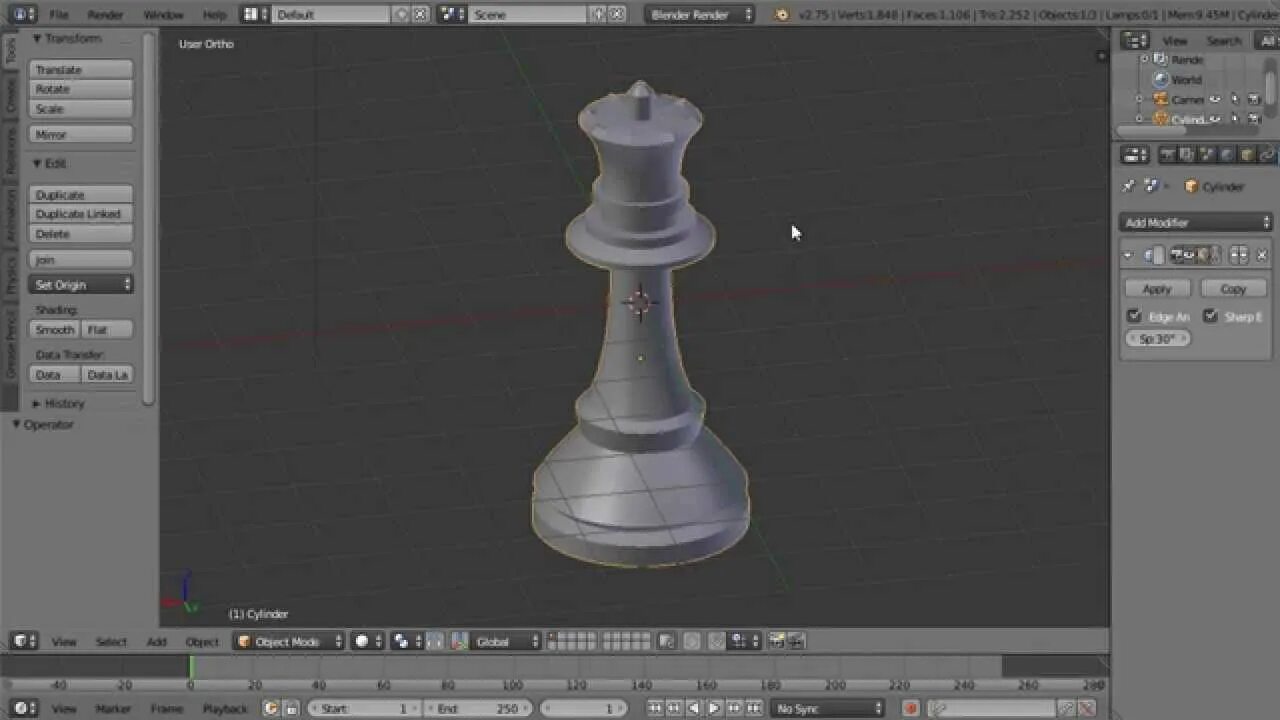The image size is (1280, 720).
Task: Open the Properties editor type selector
Action: pos(1134,155)
